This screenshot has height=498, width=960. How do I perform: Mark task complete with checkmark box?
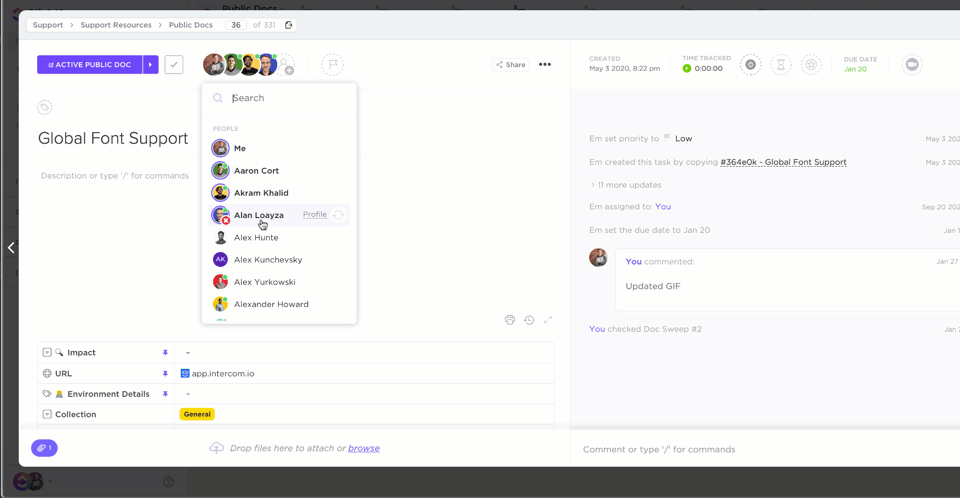(174, 64)
